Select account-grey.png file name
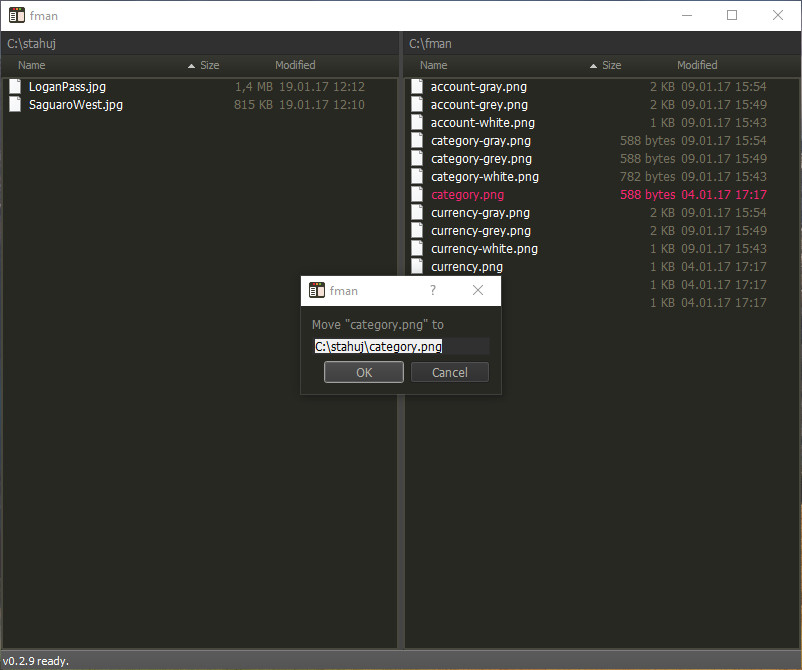Image resolution: width=802 pixels, height=670 pixels. click(x=479, y=105)
